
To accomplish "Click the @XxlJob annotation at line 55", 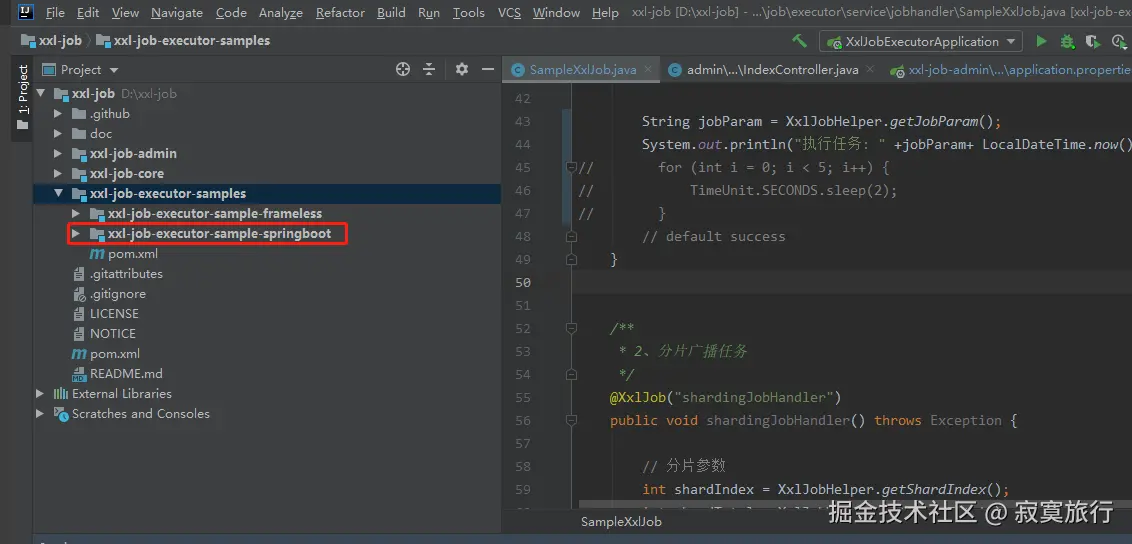I will pyautogui.click(x=638, y=398).
